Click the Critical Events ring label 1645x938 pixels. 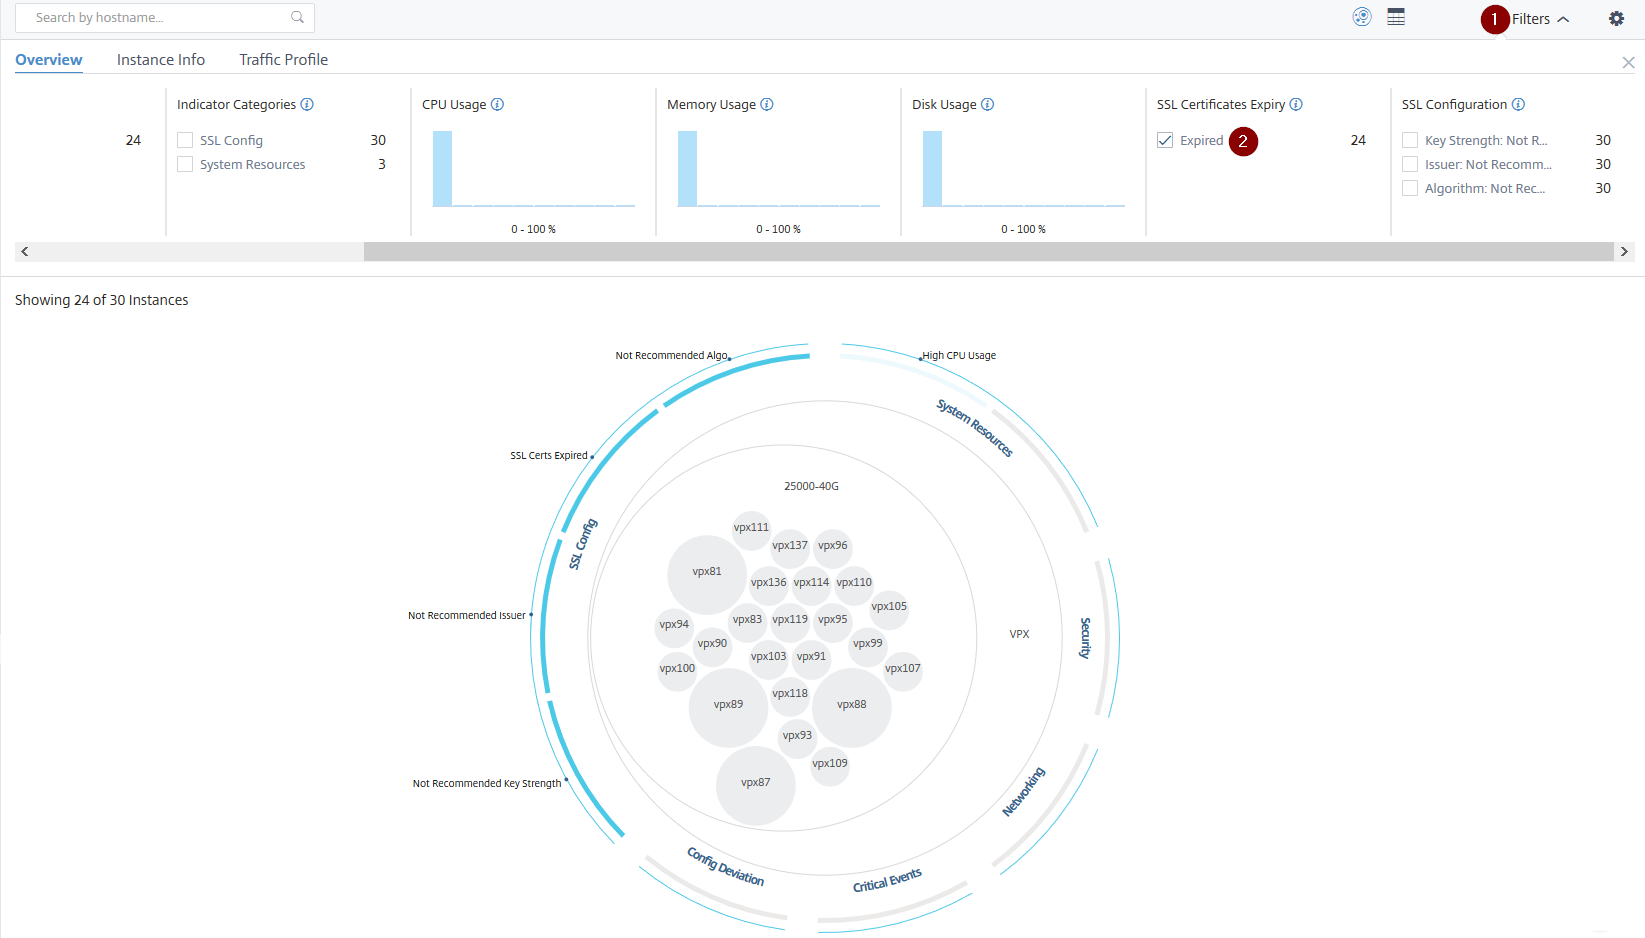pyautogui.click(x=887, y=881)
